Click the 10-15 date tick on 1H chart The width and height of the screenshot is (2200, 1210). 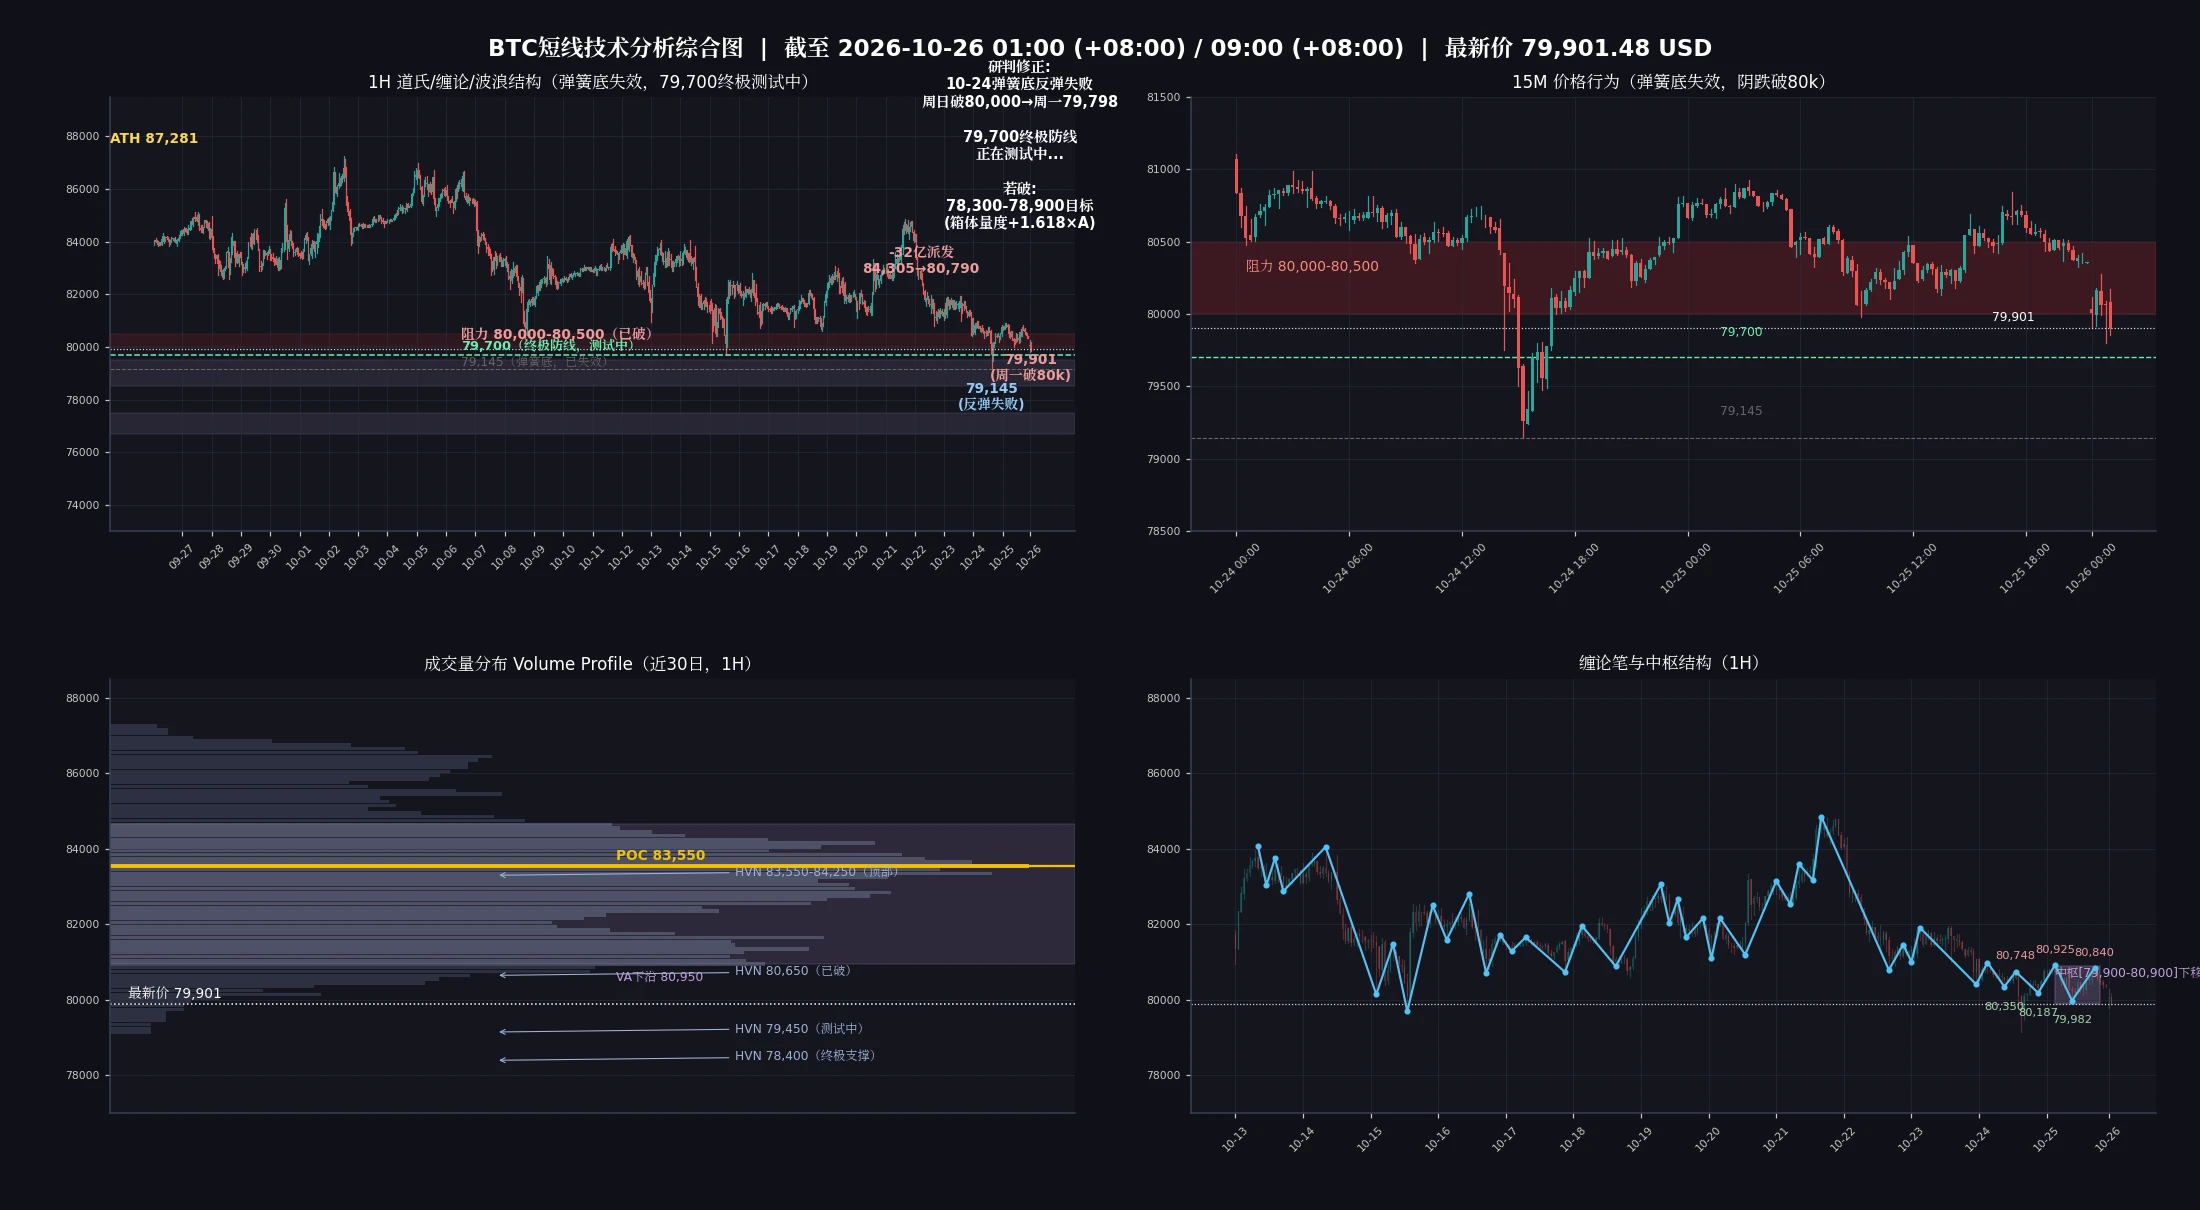pyautogui.click(x=709, y=558)
